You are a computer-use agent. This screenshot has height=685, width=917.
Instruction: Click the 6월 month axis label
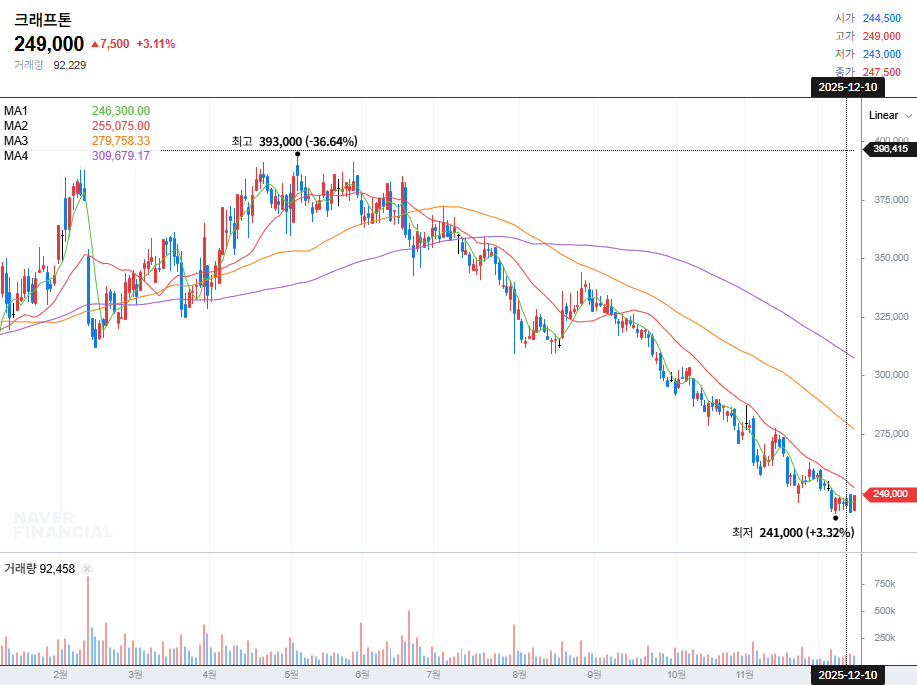click(x=362, y=674)
